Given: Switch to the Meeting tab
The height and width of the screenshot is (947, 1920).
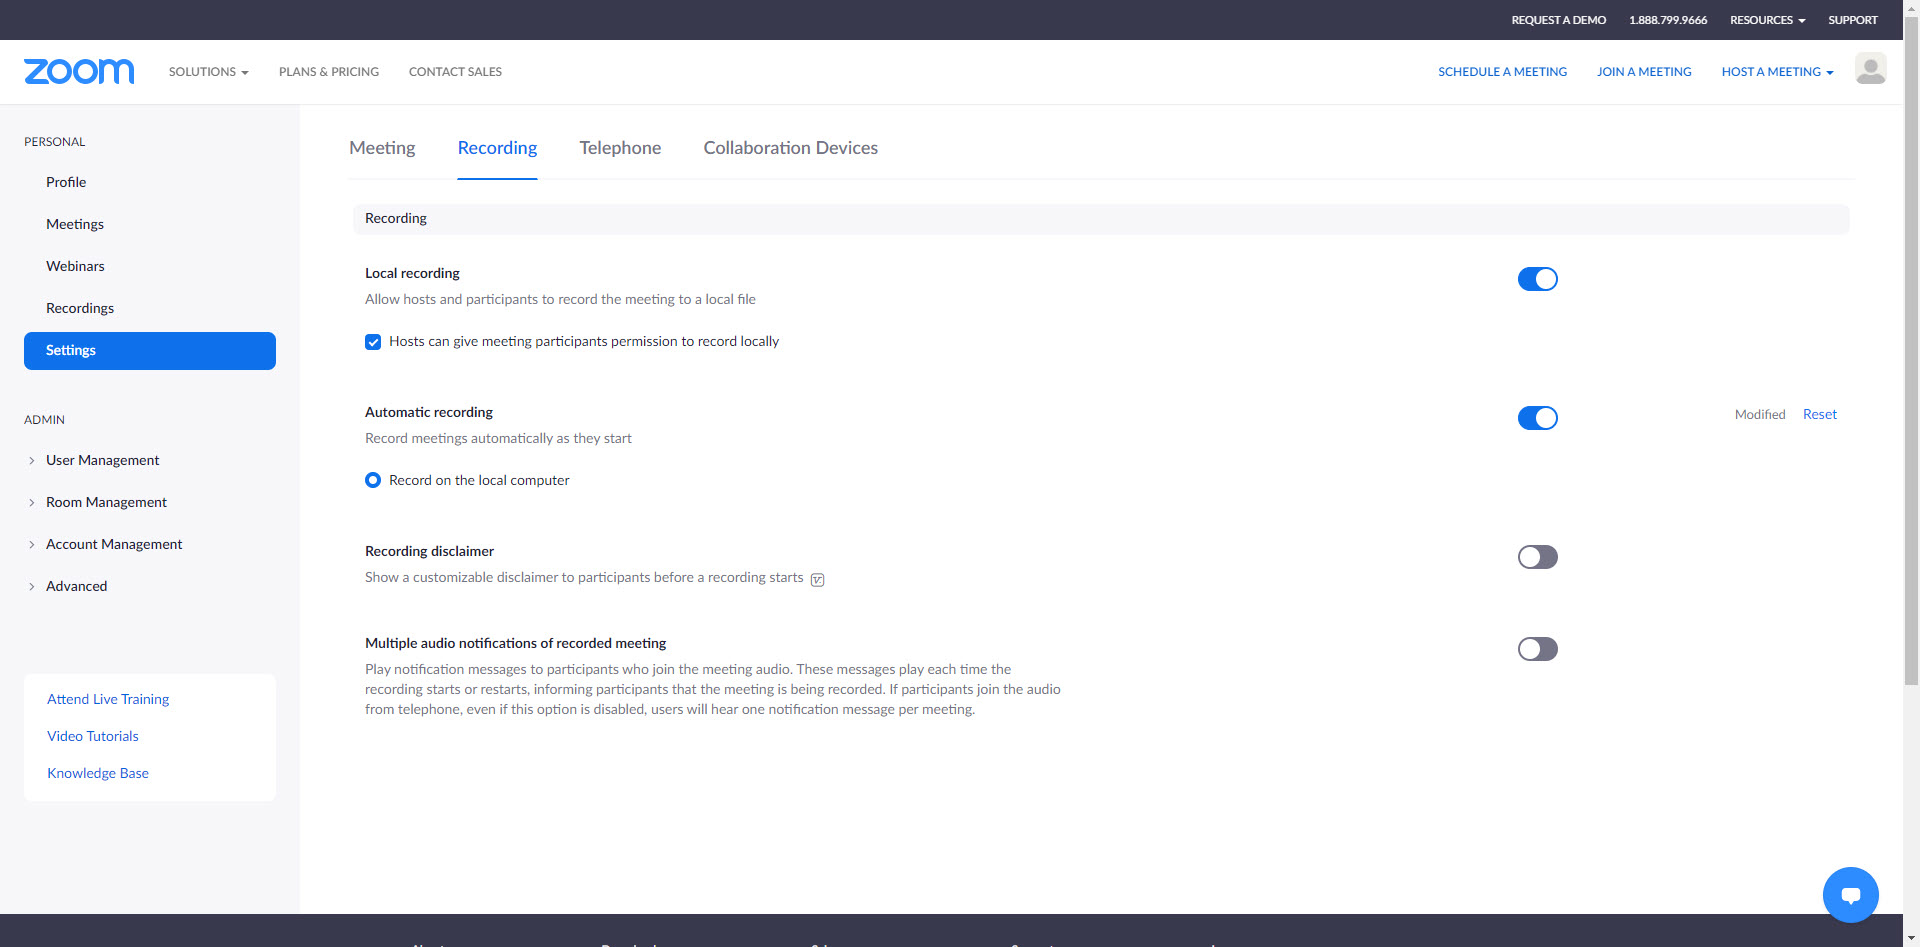Looking at the screenshot, I should (x=382, y=148).
